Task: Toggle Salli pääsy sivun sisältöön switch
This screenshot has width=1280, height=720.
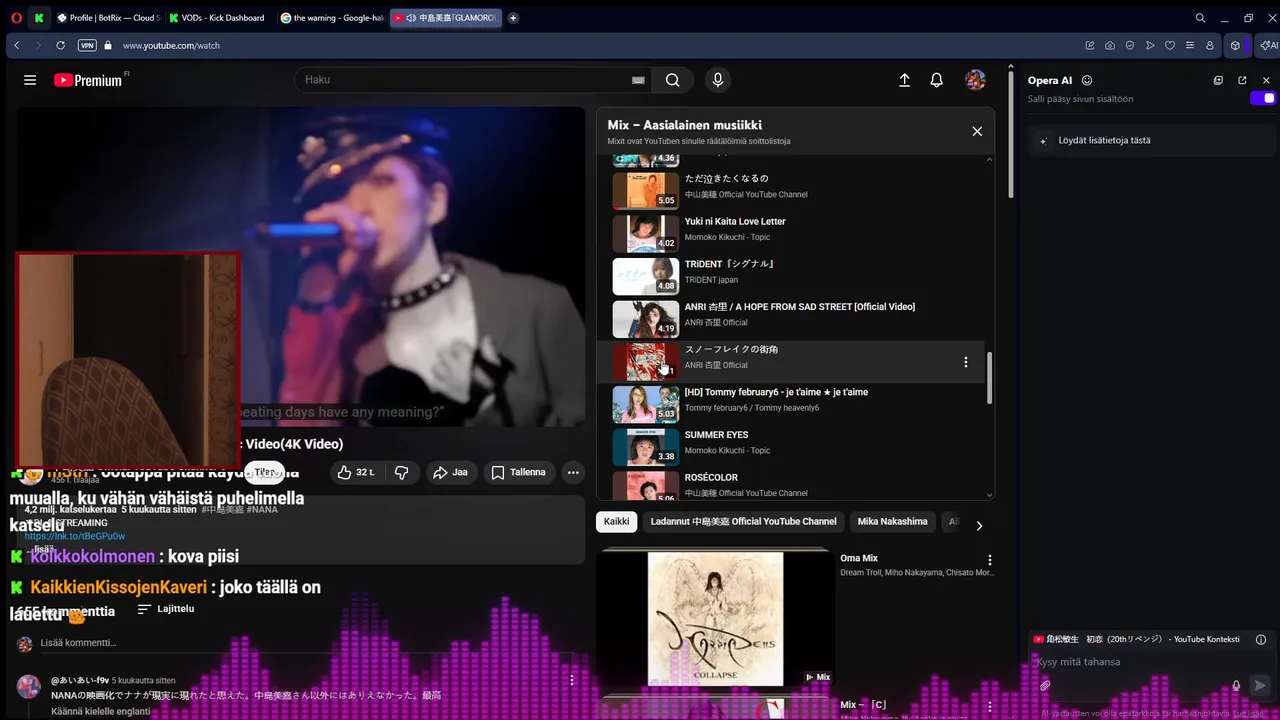Action: tap(1263, 98)
